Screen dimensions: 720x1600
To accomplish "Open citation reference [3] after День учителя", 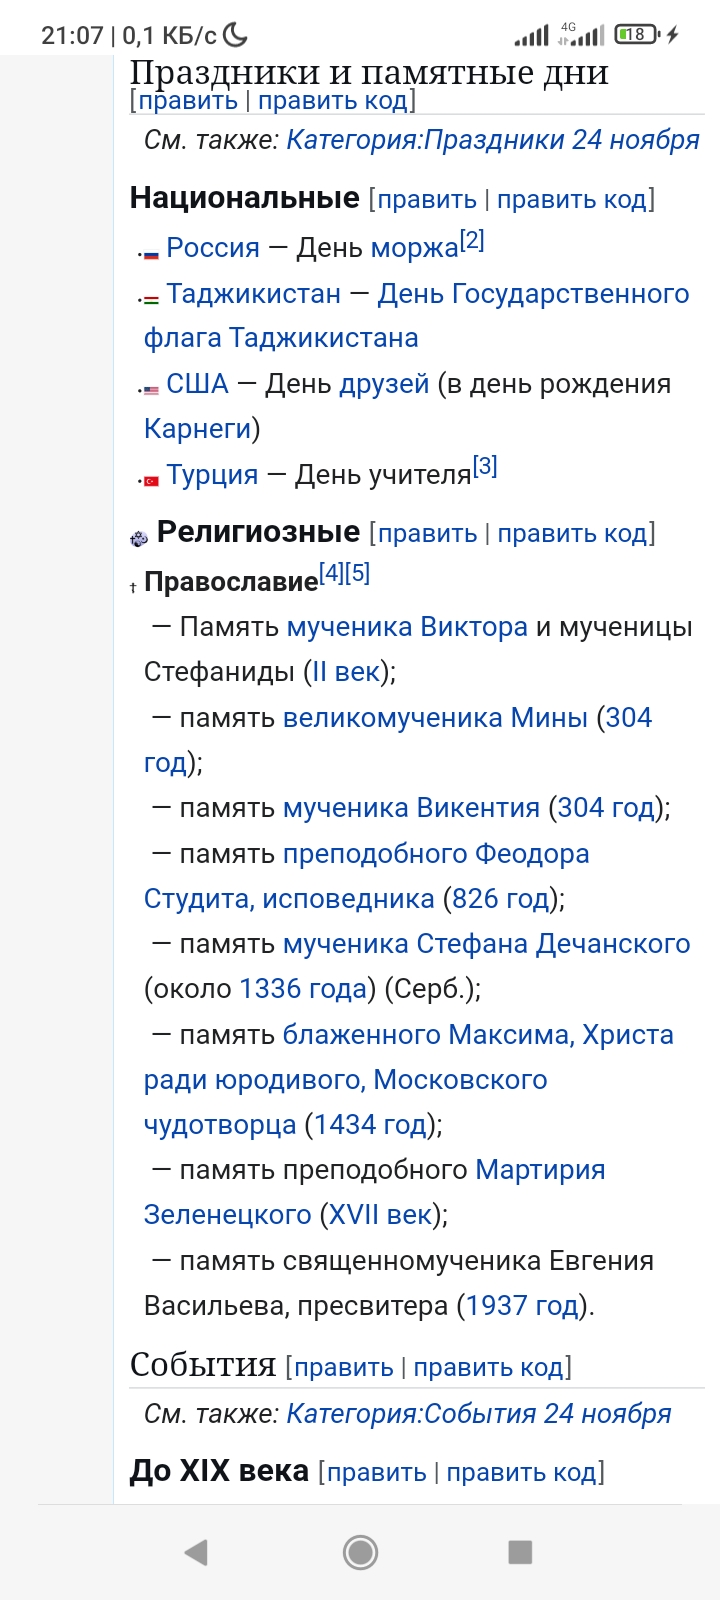I will (x=485, y=466).
